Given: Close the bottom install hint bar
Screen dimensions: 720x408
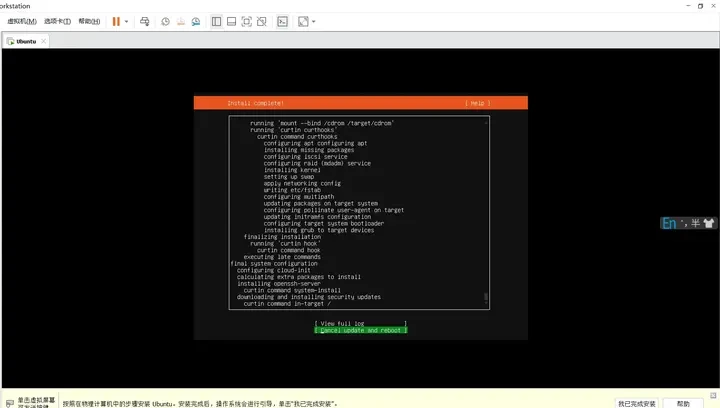Looking at the screenshot, I should (x=713, y=395).
